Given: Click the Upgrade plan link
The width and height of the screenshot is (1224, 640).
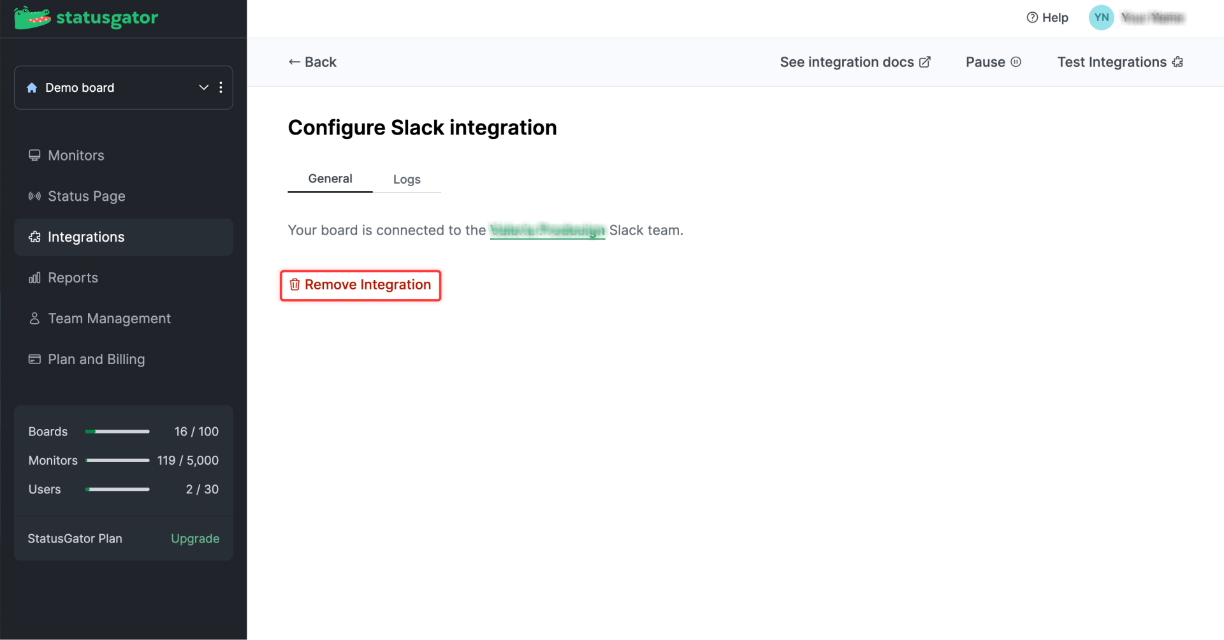Looking at the screenshot, I should tap(195, 538).
